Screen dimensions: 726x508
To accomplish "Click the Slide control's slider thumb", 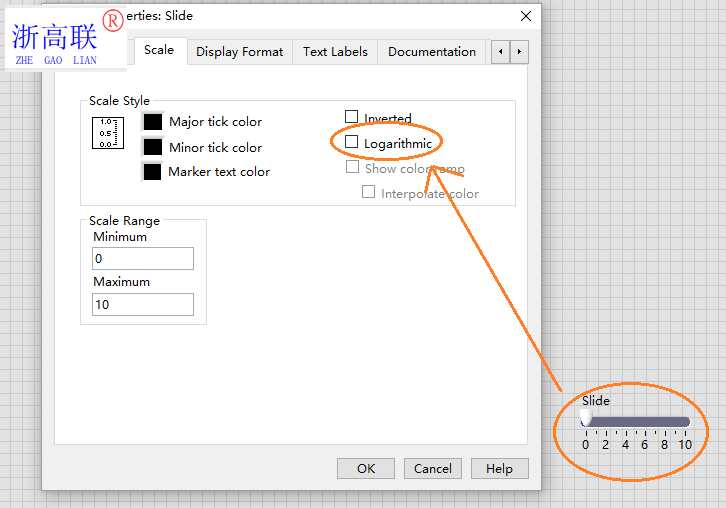I will tap(586, 420).
